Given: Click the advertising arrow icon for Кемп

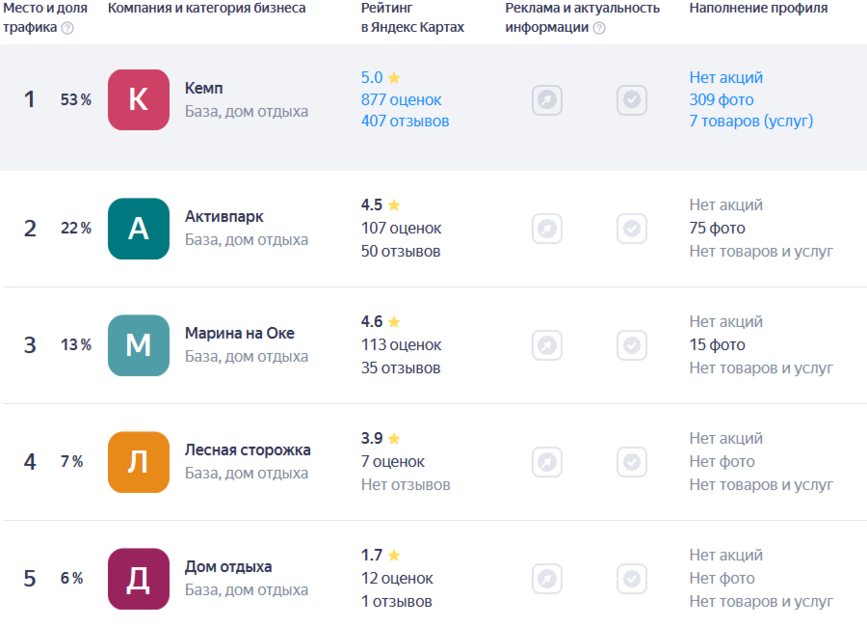Looking at the screenshot, I should (547, 100).
